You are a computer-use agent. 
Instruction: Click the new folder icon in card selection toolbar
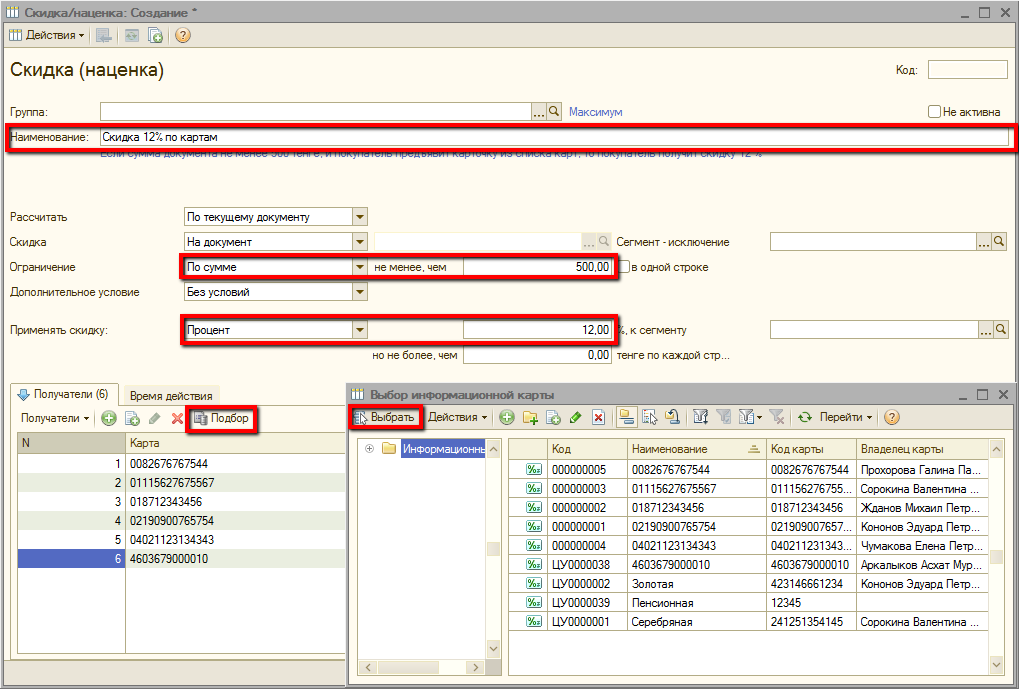coord(530,417)
